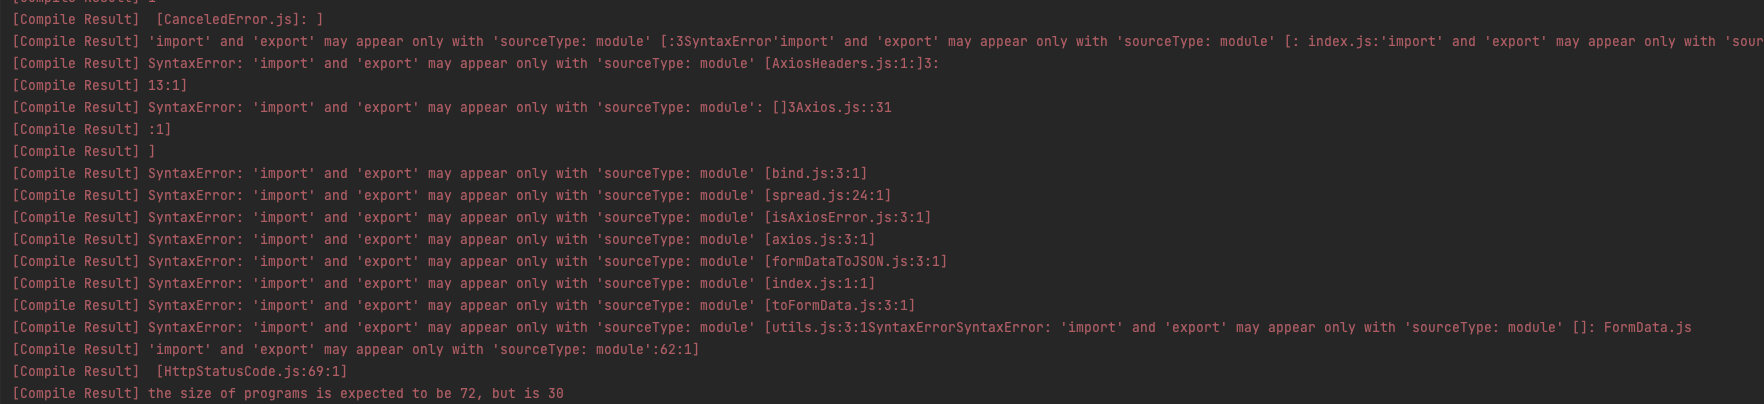The height and width of the screenshot is (404, 1764).
Task: Click Compile Result prefix of HttpStatusCode line
Action: [76, 371]
